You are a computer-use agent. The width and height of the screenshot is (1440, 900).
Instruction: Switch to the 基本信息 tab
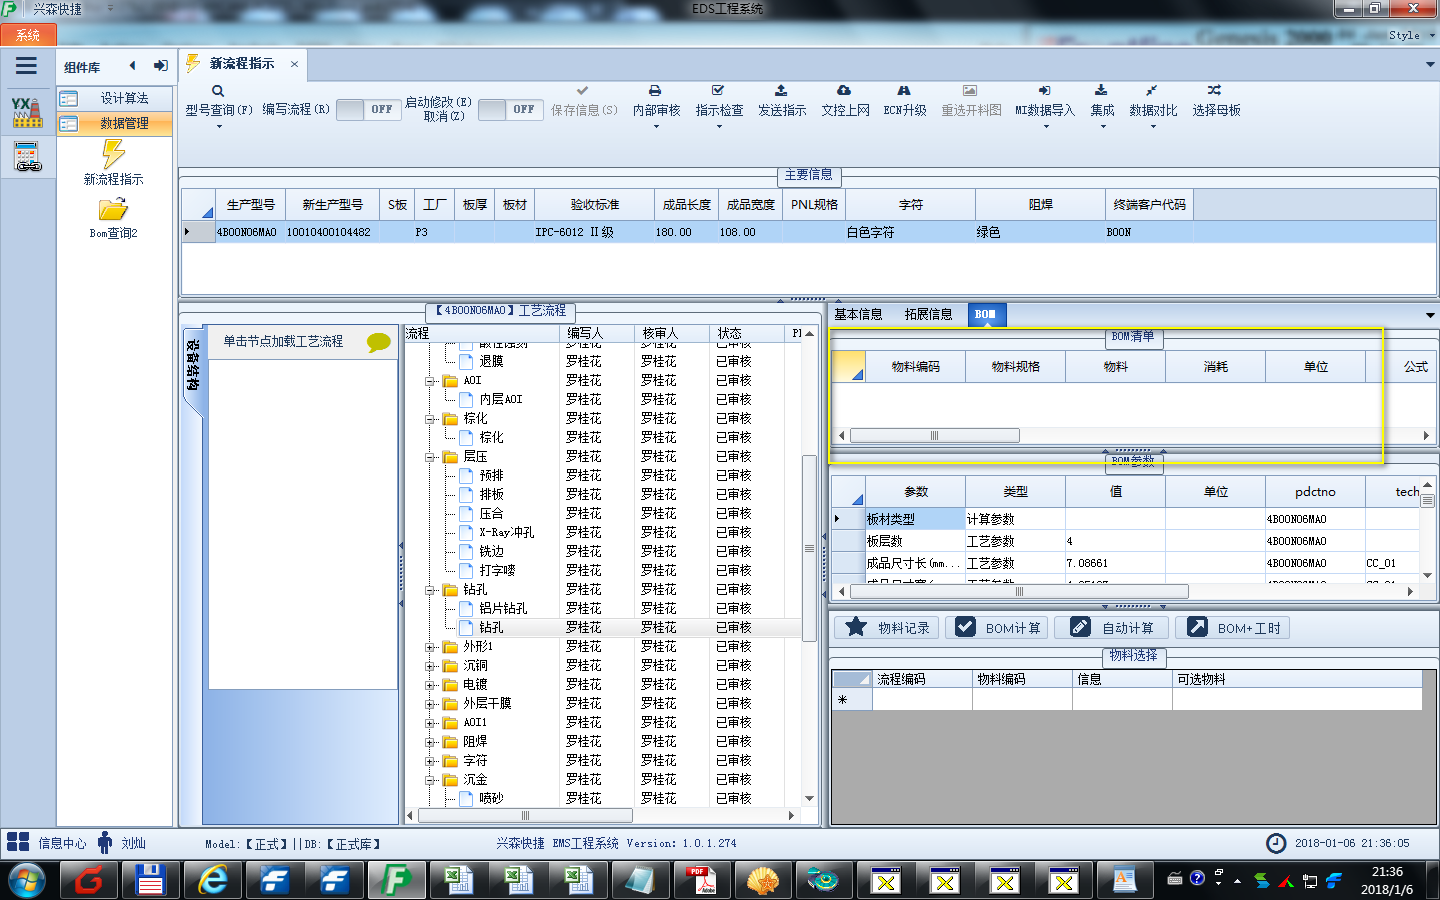(x=858, y=314)
